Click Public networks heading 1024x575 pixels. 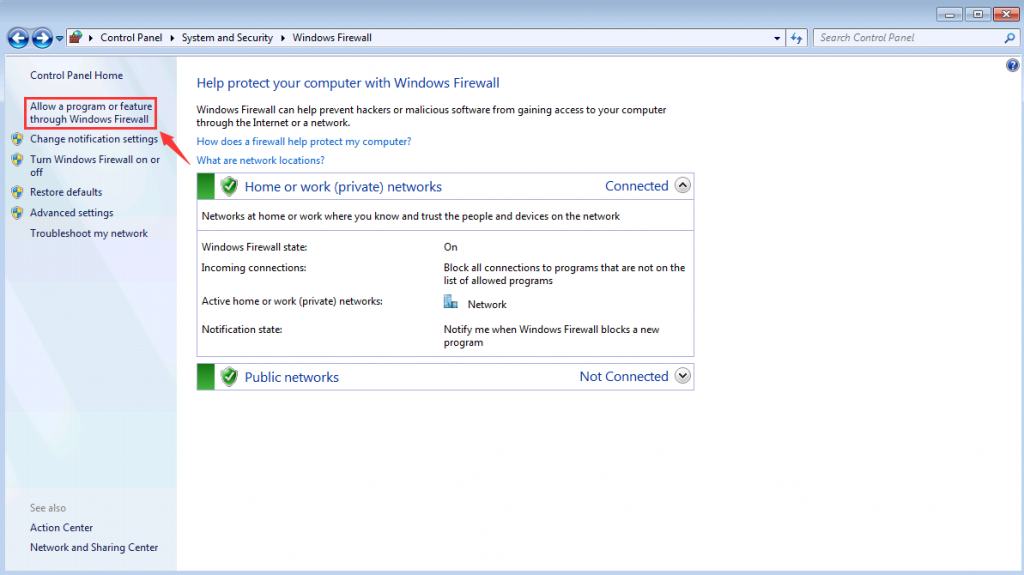(x=291, y=377)
